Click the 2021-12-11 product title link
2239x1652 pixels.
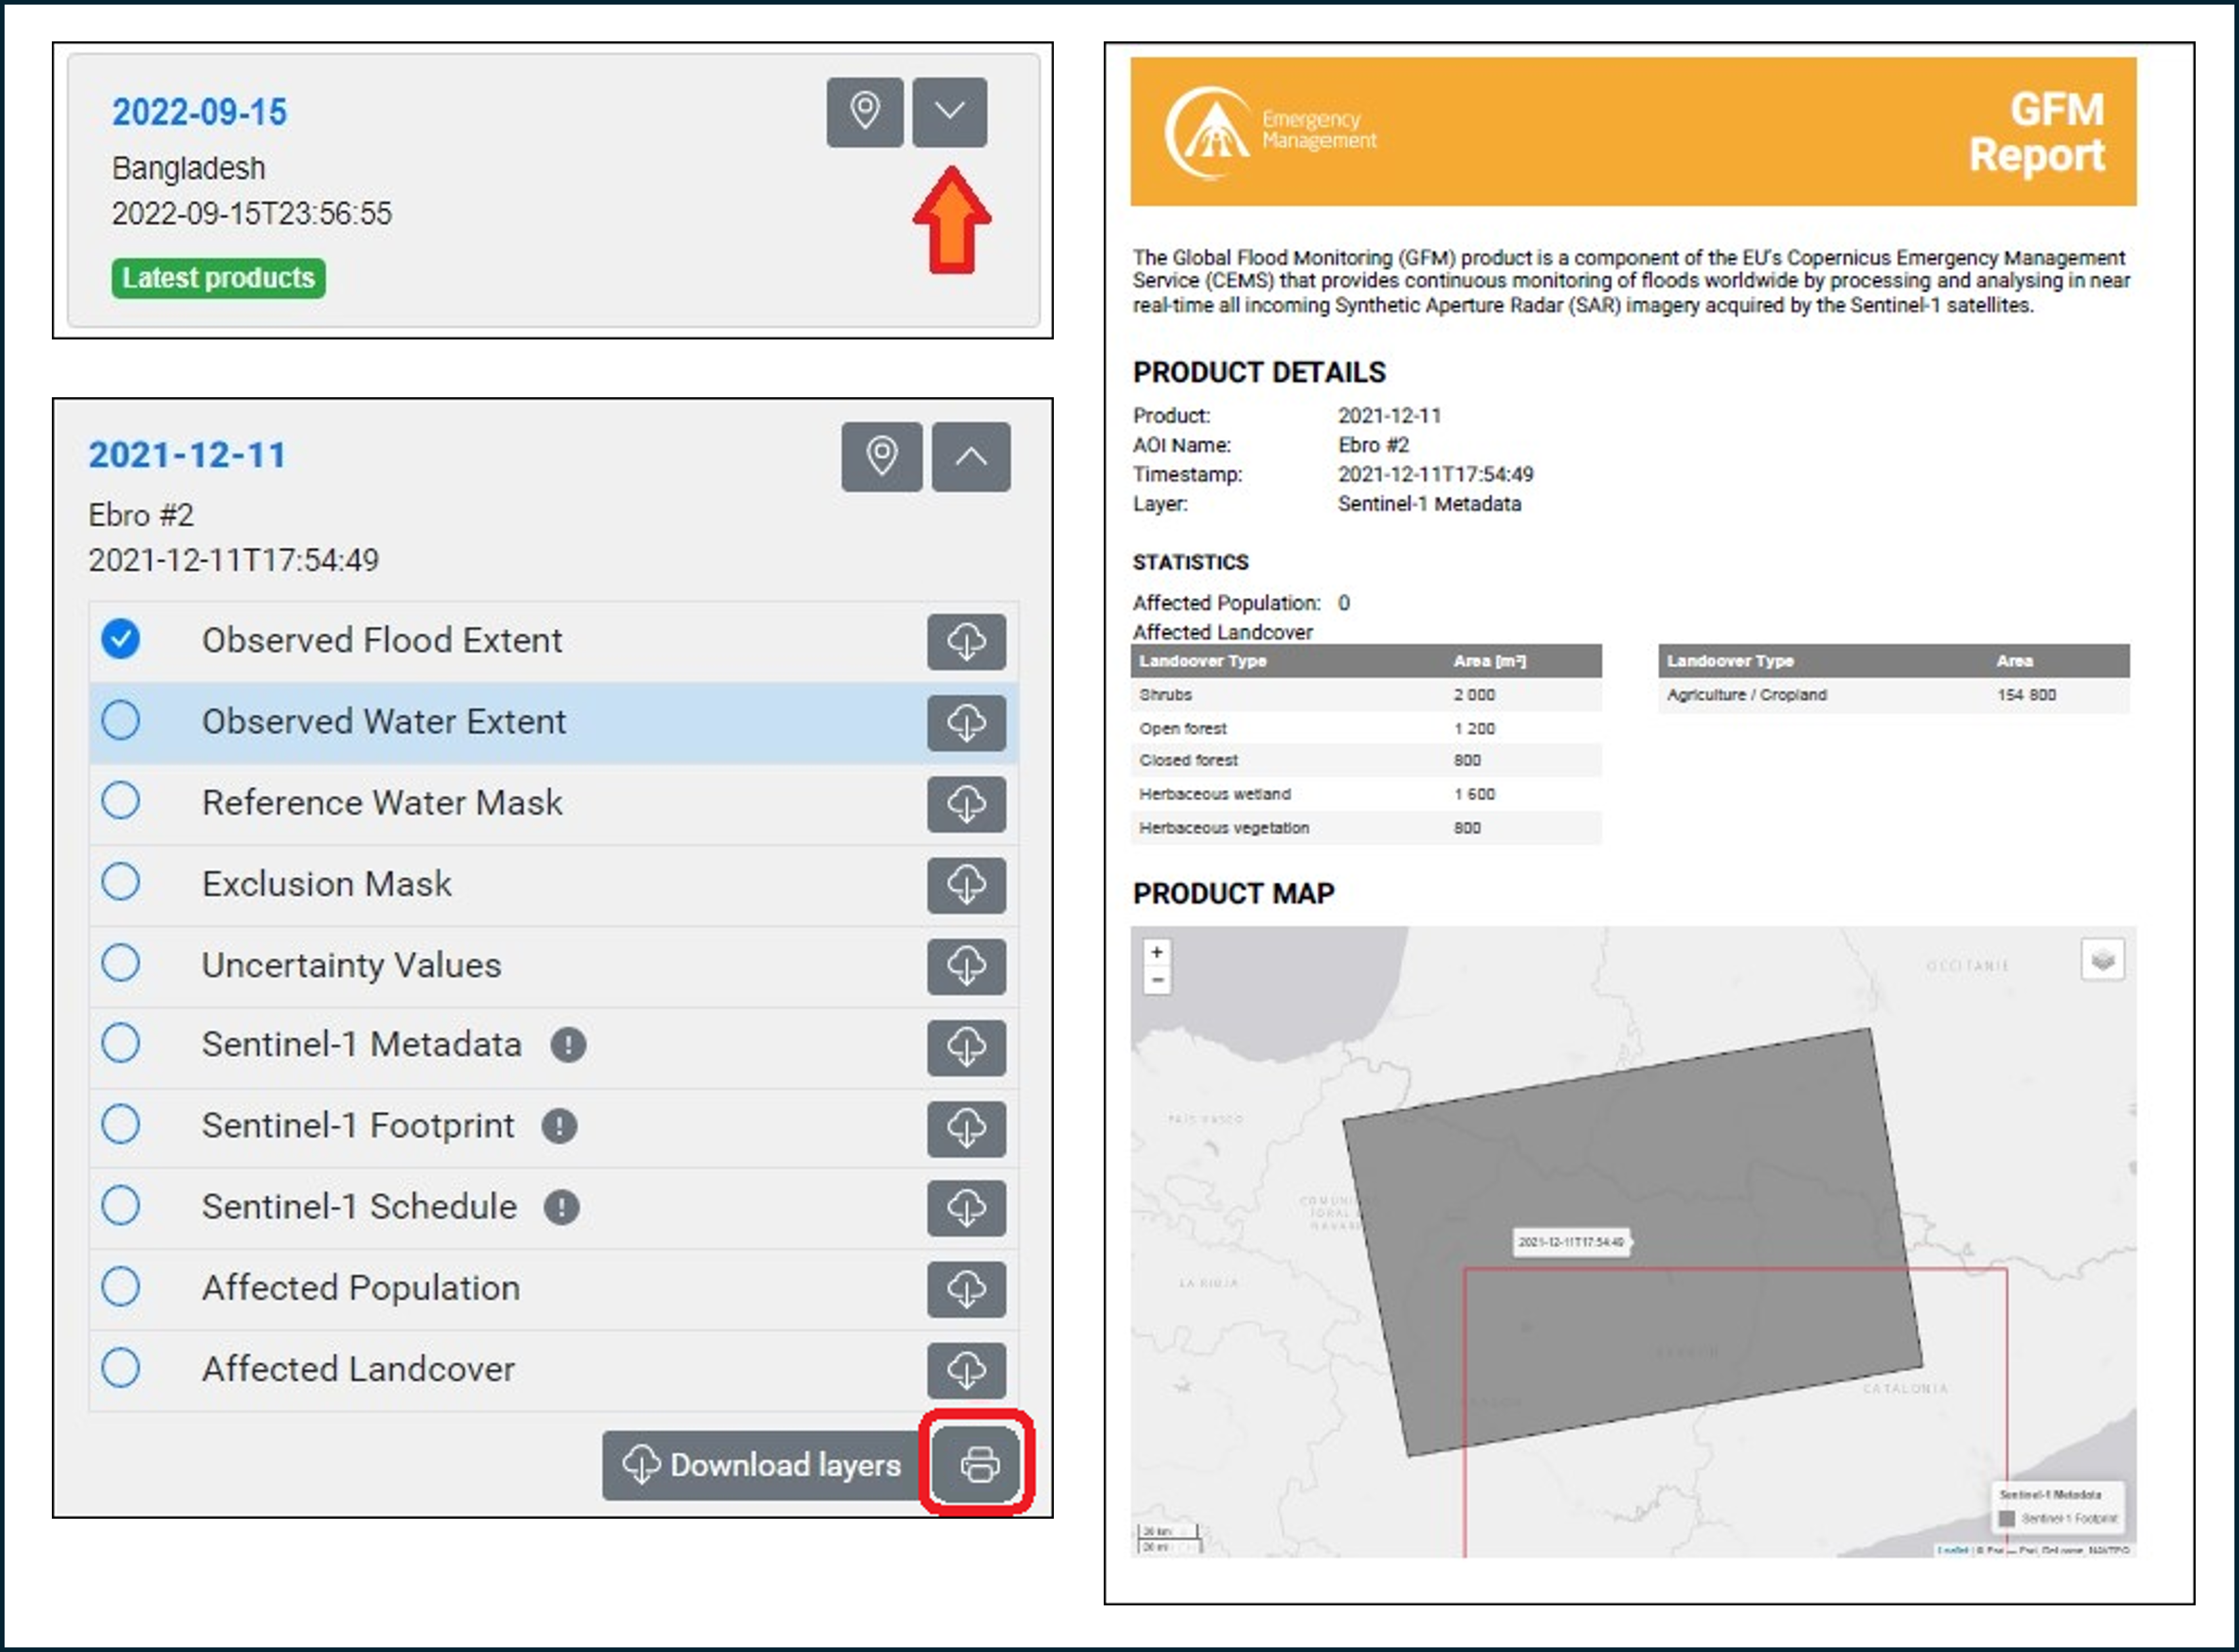187,455
